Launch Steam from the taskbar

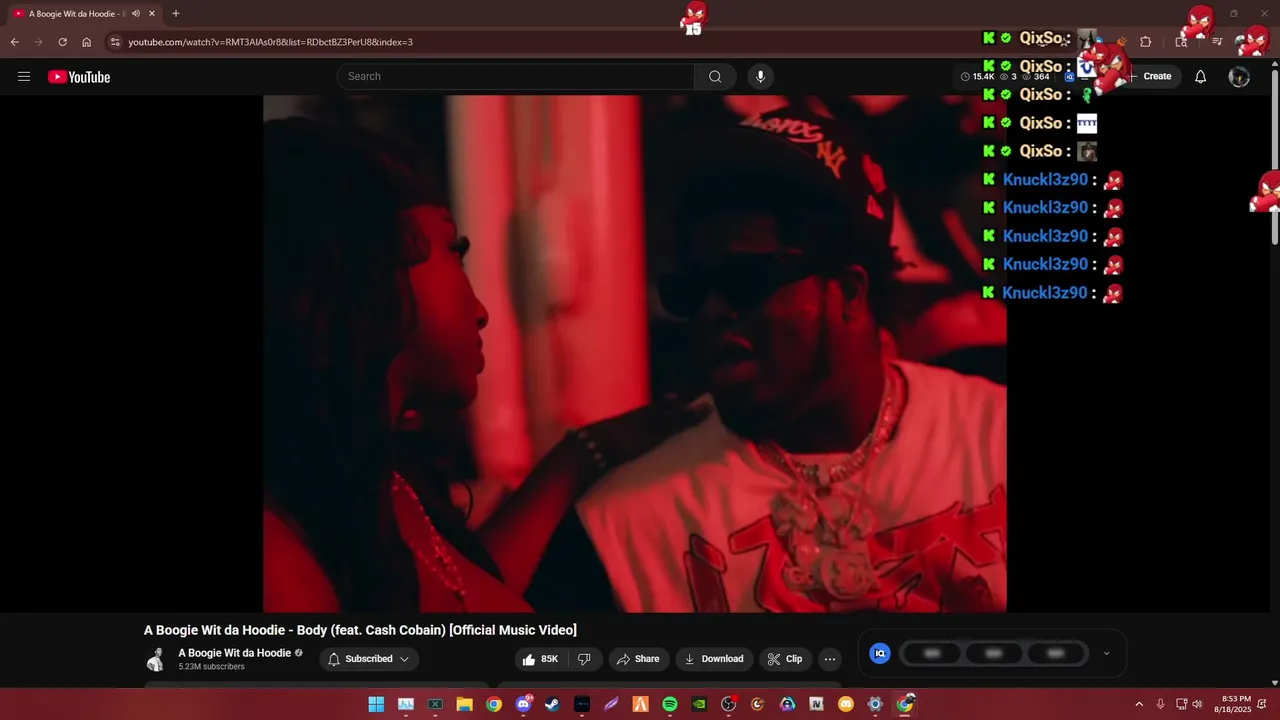click(553, 704)
